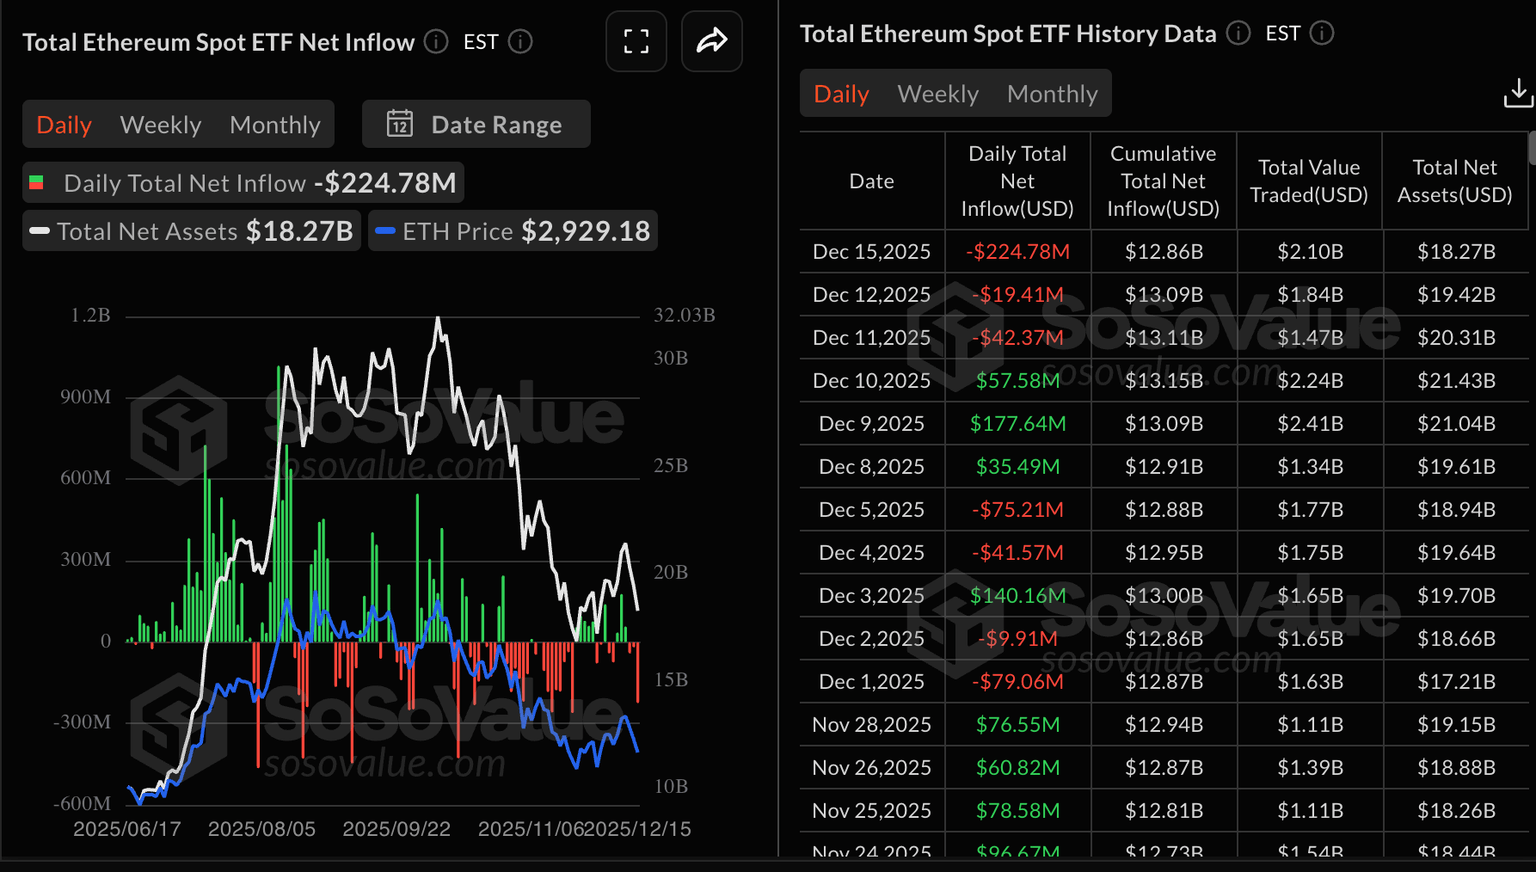This screenshot has width=1536, height=872.
Task: Click info icon next to table EST
Action: tap(1322, 34)
